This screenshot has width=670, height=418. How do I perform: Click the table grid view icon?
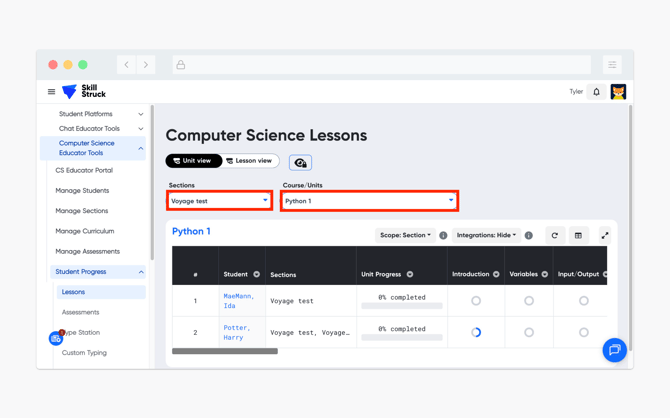click(578, 235)
